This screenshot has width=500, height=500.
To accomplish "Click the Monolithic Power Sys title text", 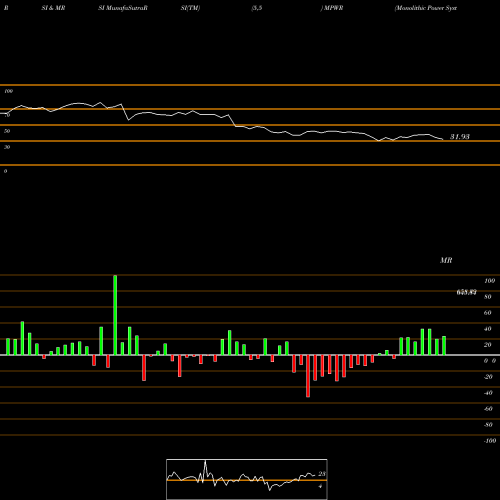I will pos(426,8).
